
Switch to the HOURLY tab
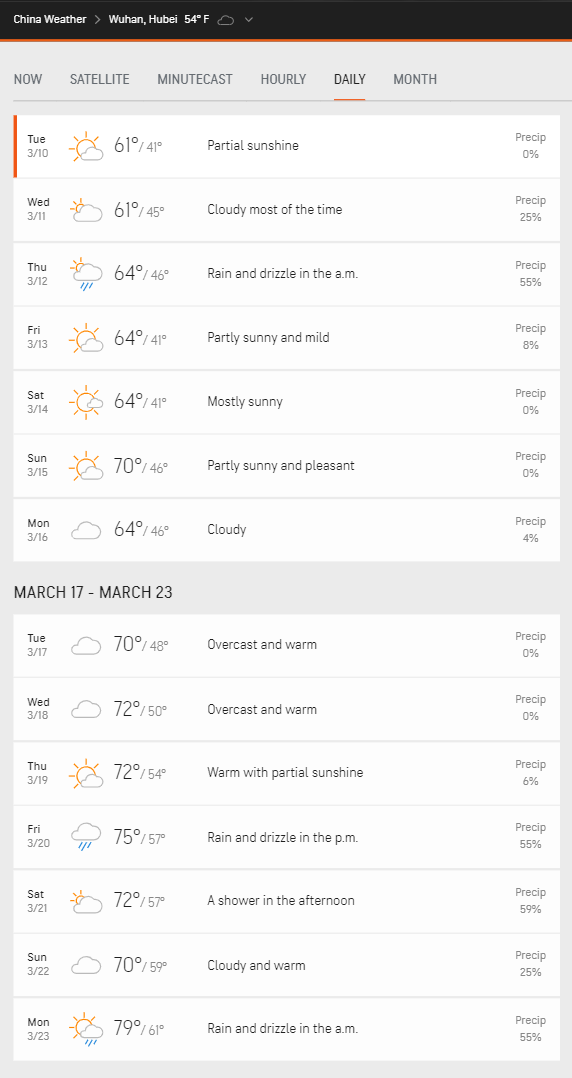pyautogui.click(x=283, y=79)
